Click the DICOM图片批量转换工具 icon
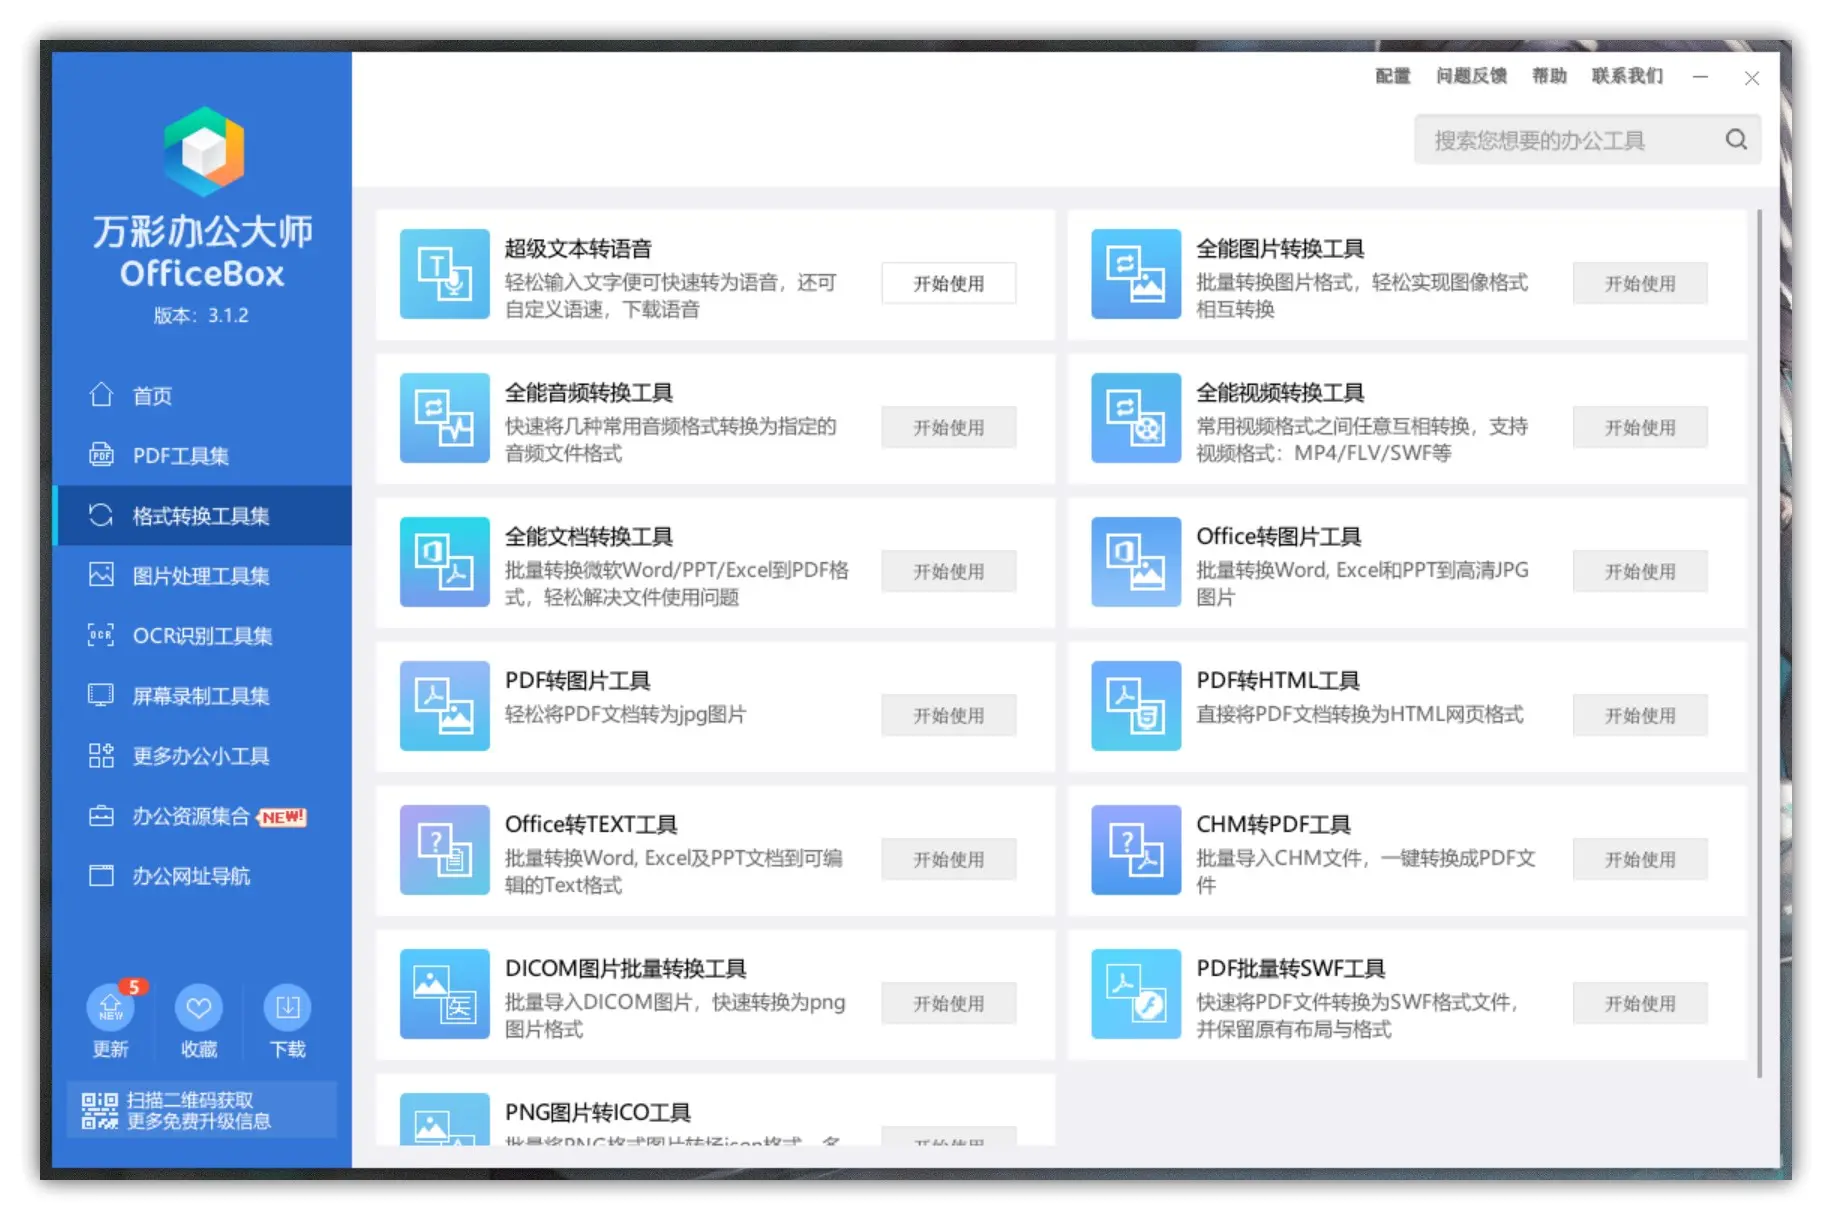Image resolution: width=1832 pixels, height=1220 pixels. tap(444, 994)
